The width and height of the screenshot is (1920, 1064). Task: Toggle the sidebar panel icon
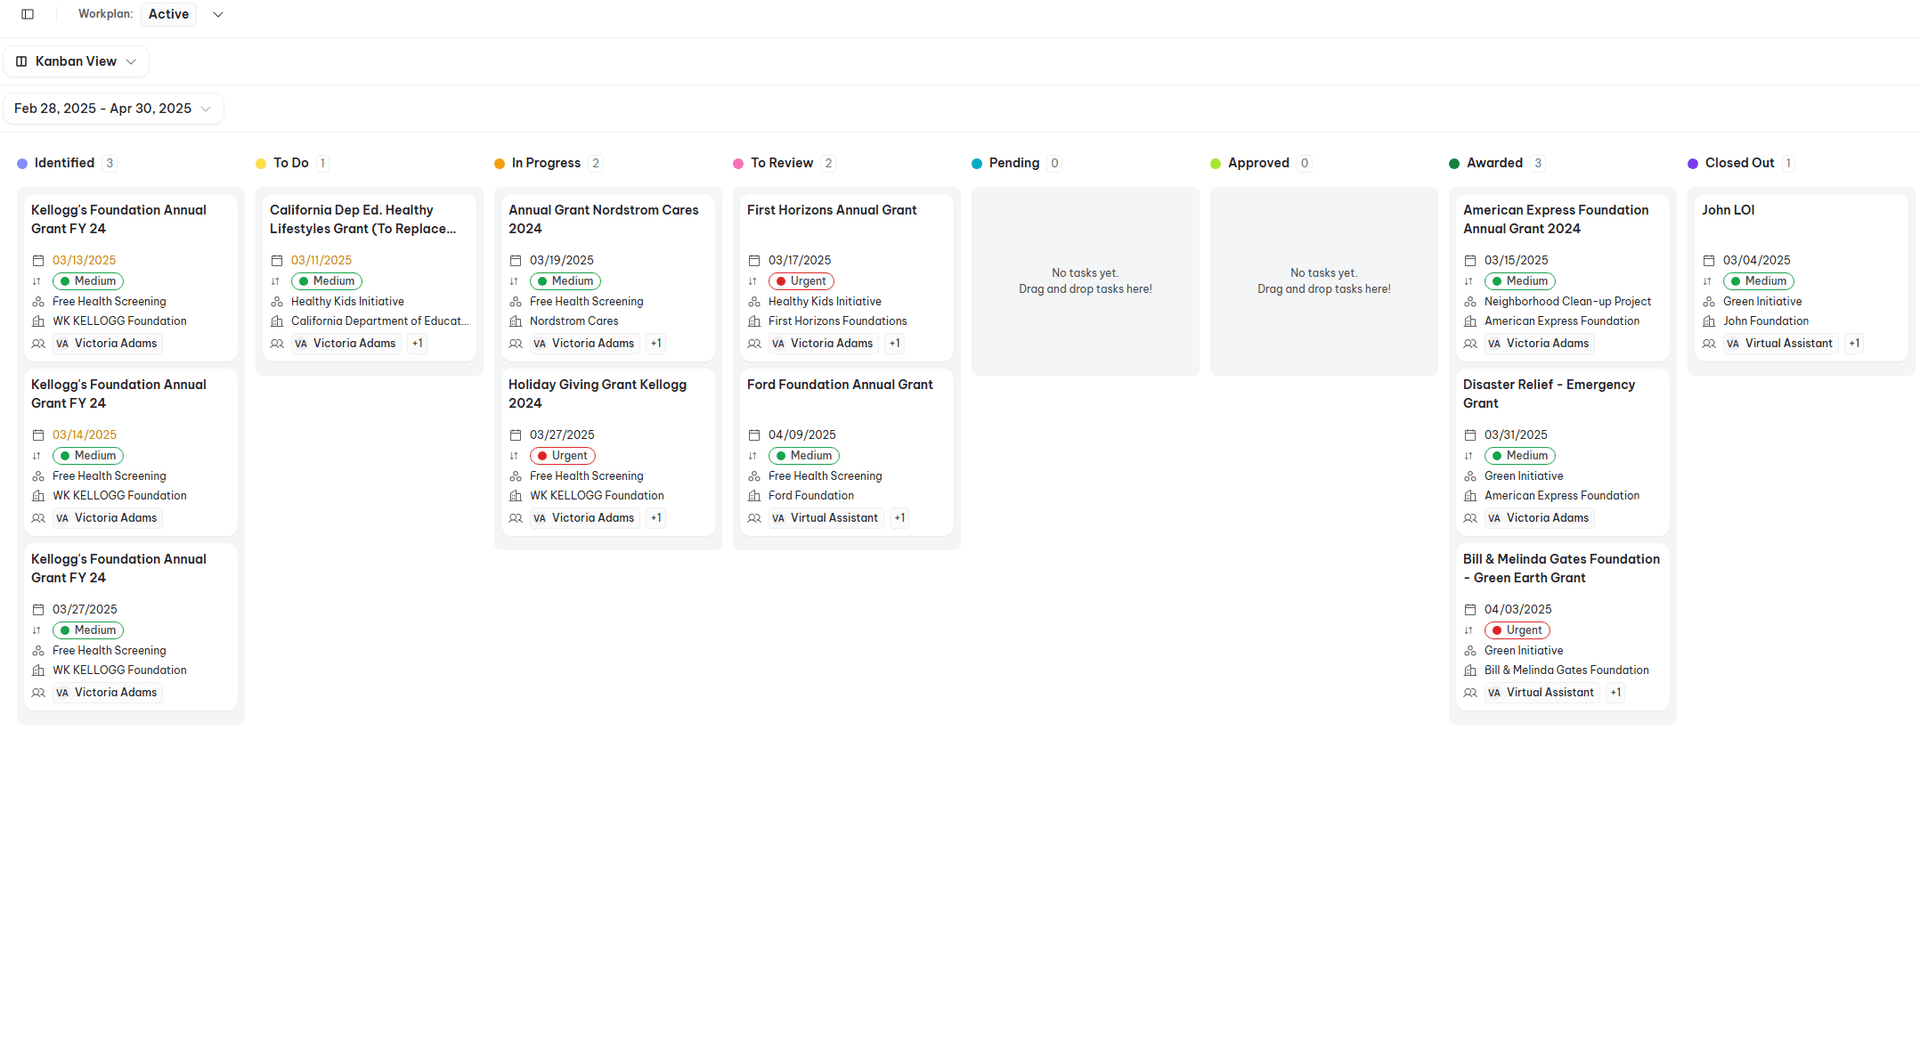pyautogui.click(x=28, y=14)
